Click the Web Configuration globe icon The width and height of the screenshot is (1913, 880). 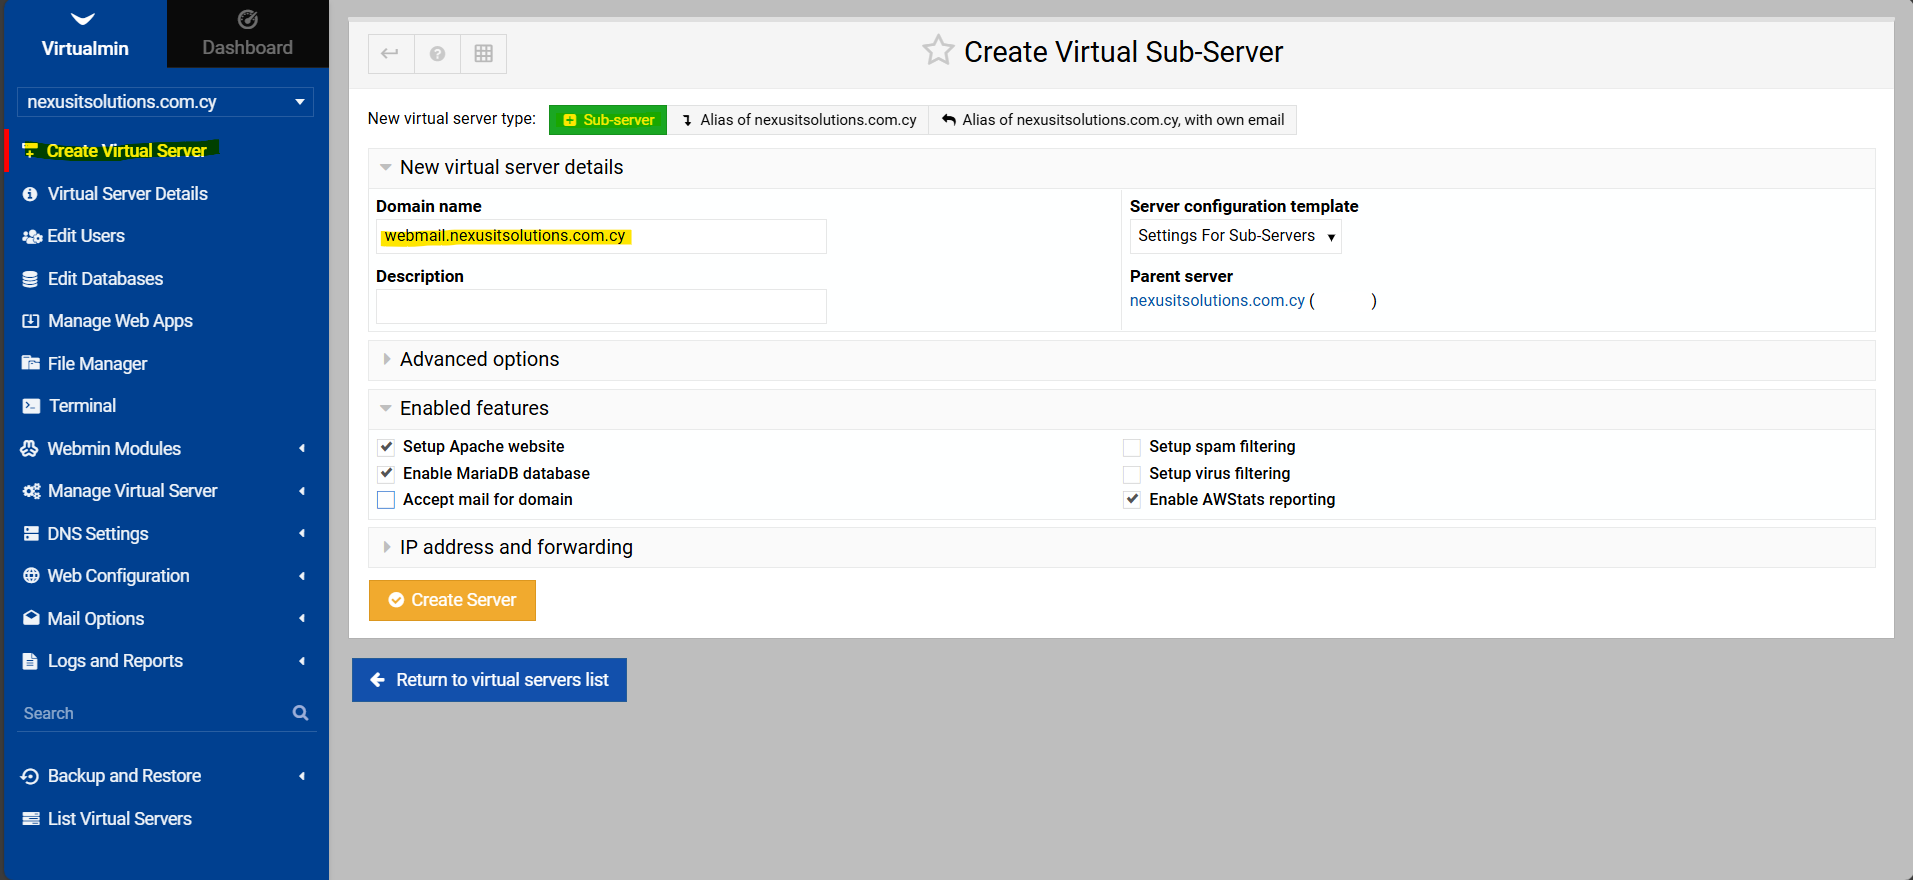[x=31, y=576]
